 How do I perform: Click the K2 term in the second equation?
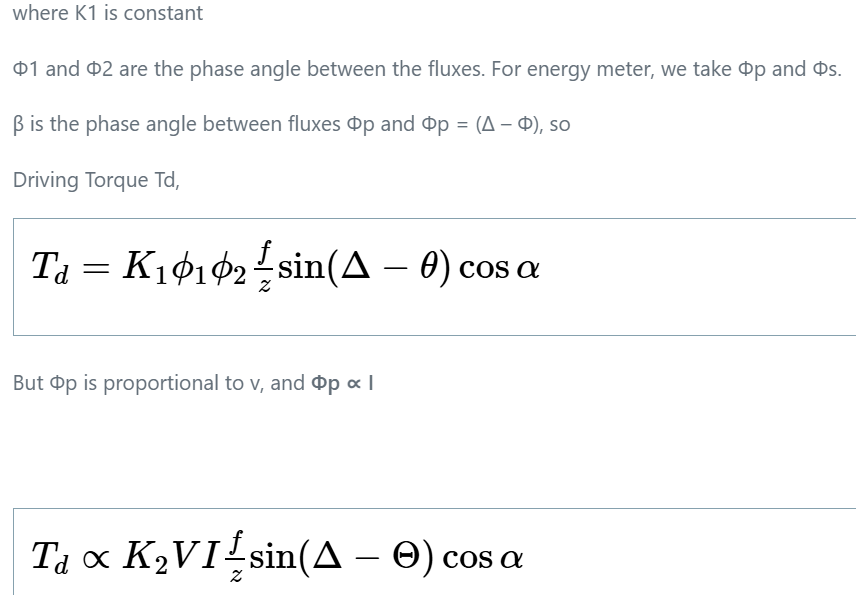(x=145, y=557)
